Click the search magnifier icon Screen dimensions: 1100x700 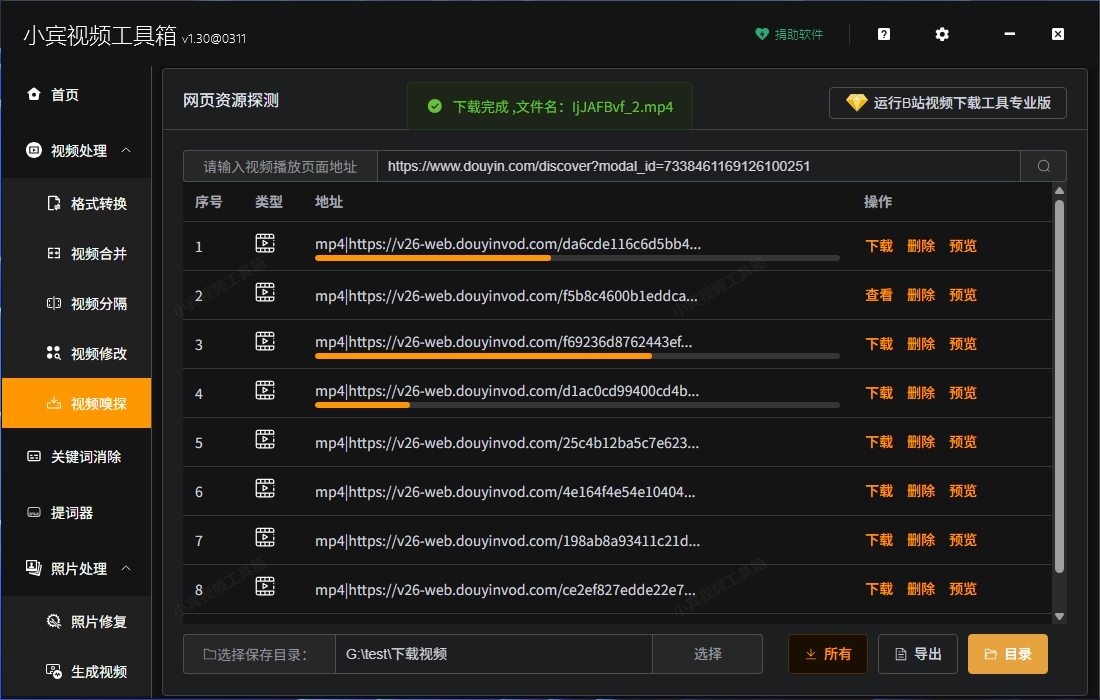(x=1044, y=165)
